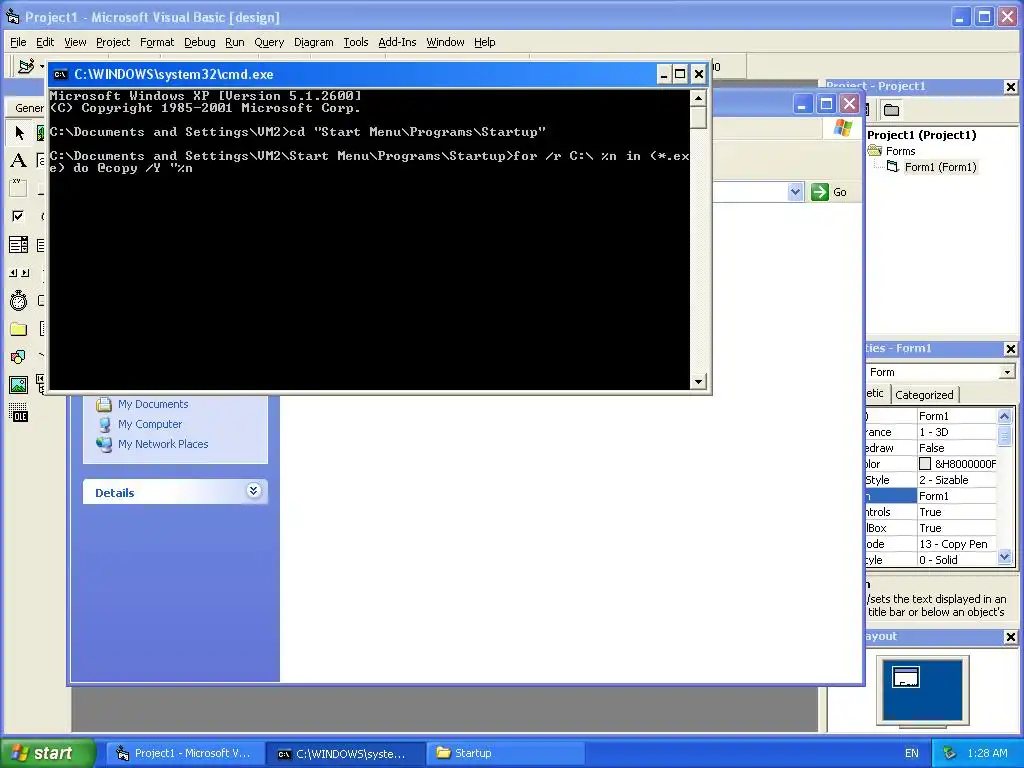Click the Windows flag logo in Startup window
1024x768 pixels.
pyautogui.click(x=842, y=127)
